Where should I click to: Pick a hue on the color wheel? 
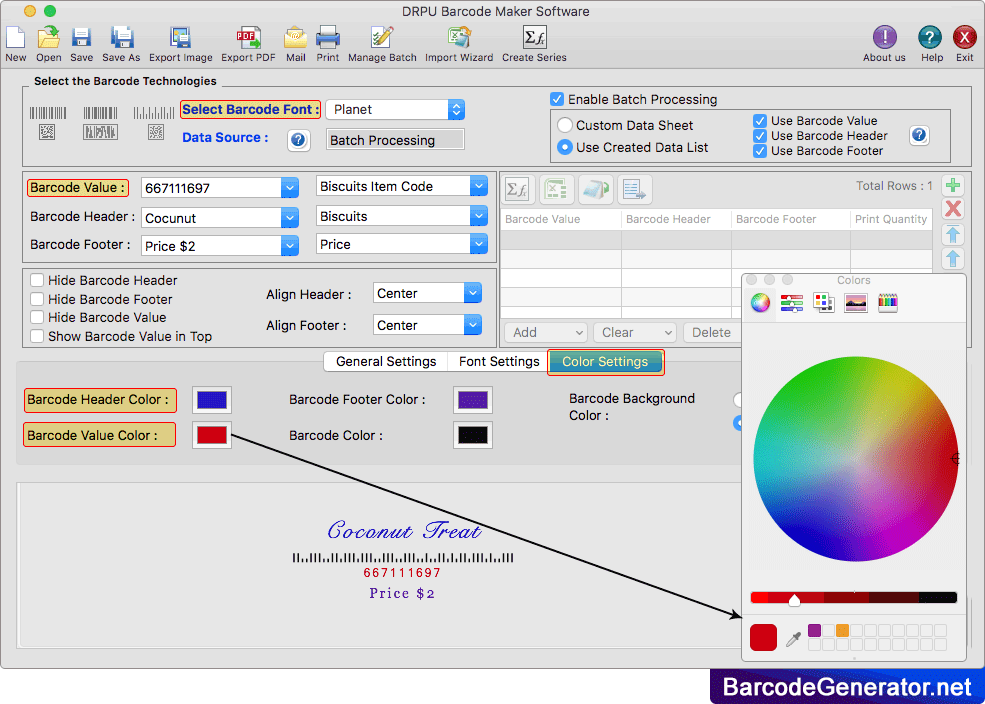[x=856, y=459]
